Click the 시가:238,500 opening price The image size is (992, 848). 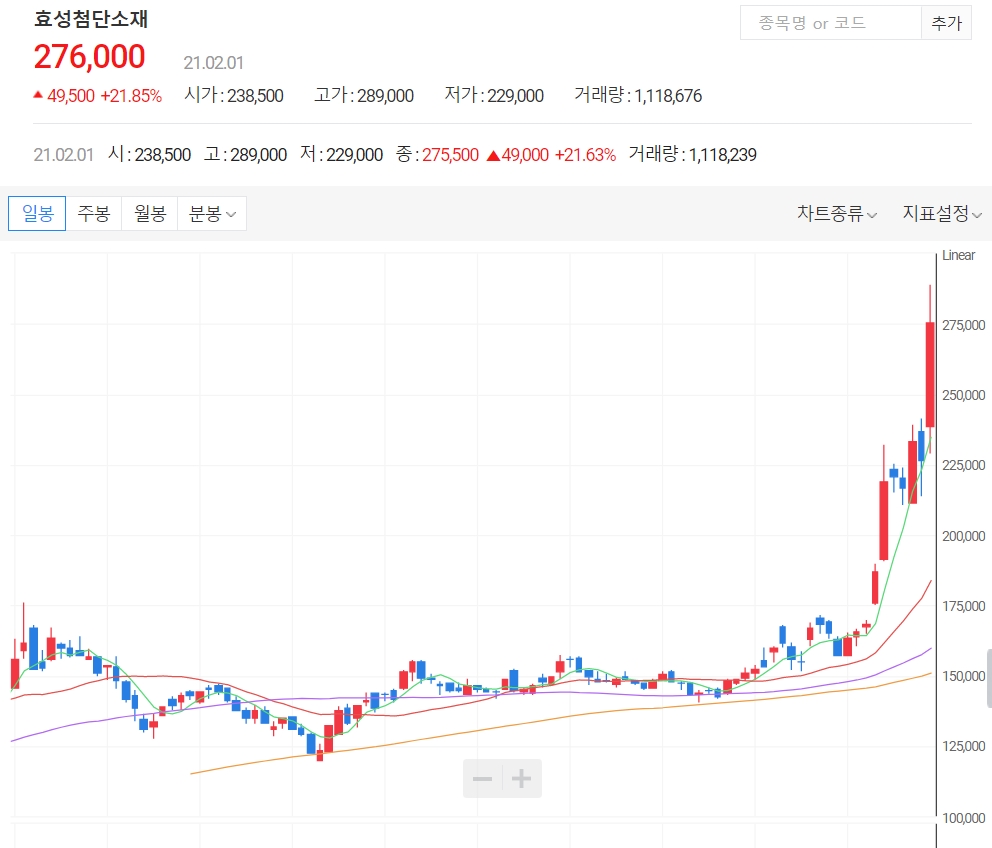(233, 96)
